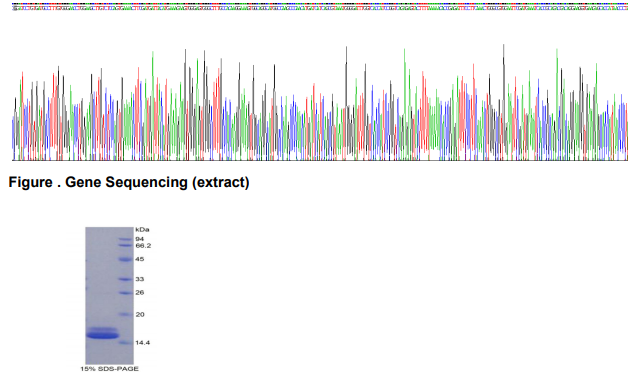Click the 20 kDa marker label
634x380 pixels.
(x=140, y=314)
